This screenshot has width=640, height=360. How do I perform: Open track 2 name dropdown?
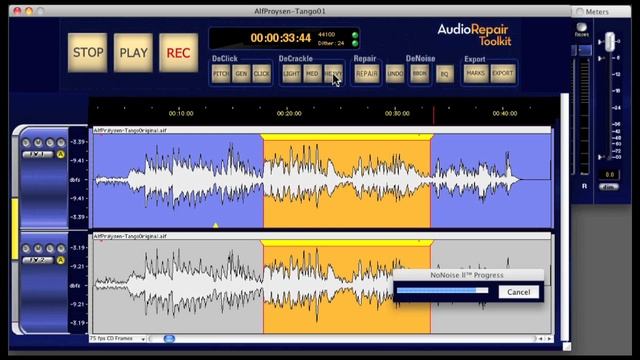[38, 260]
